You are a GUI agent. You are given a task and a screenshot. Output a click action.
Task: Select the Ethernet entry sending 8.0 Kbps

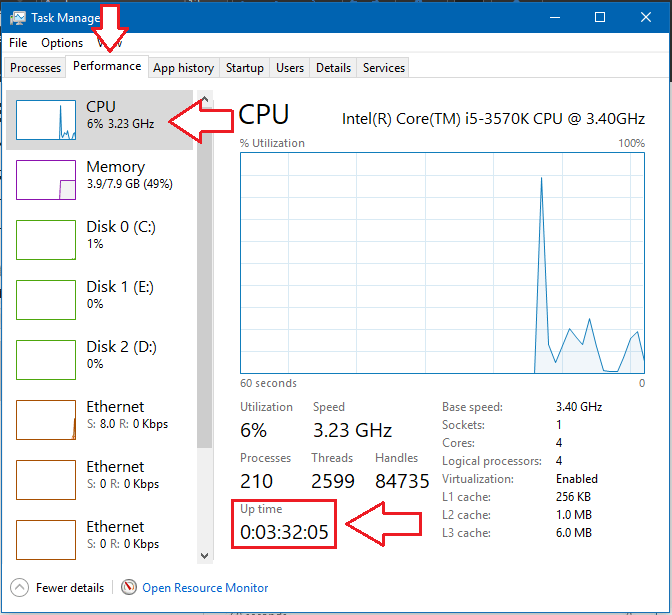point(99,420)
